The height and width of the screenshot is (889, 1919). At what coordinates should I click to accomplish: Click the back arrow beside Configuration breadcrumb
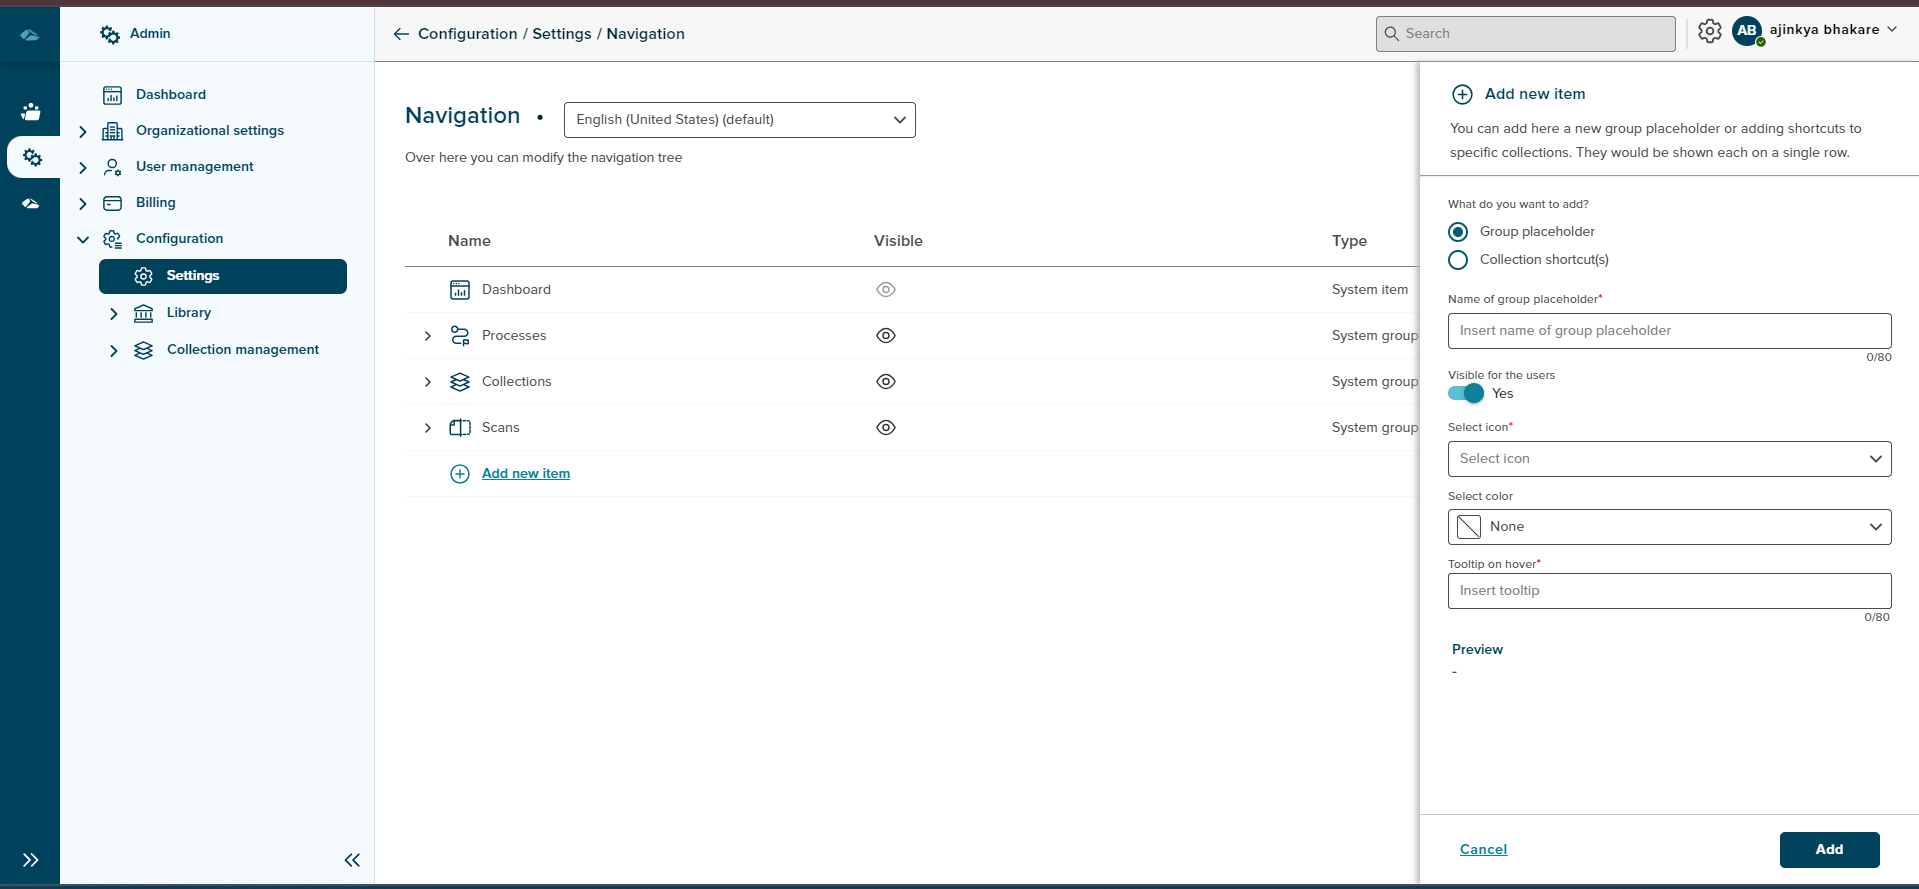[401, 34]
